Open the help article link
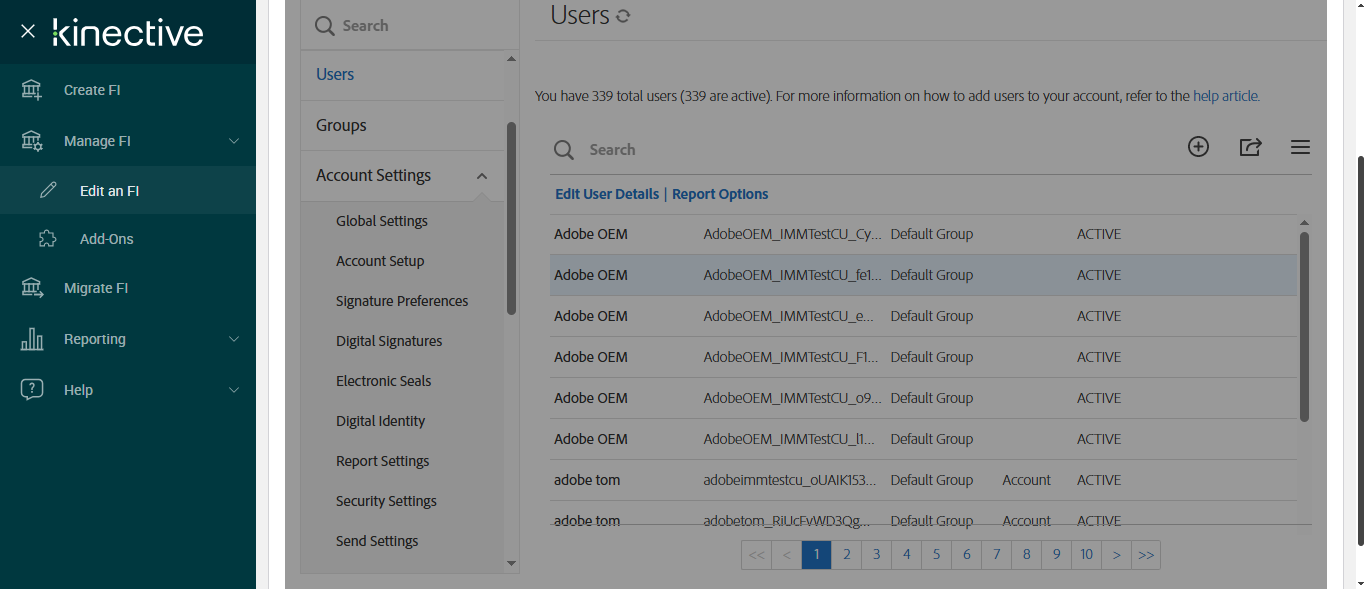Screen dimensions: 1366x589 1226,97
